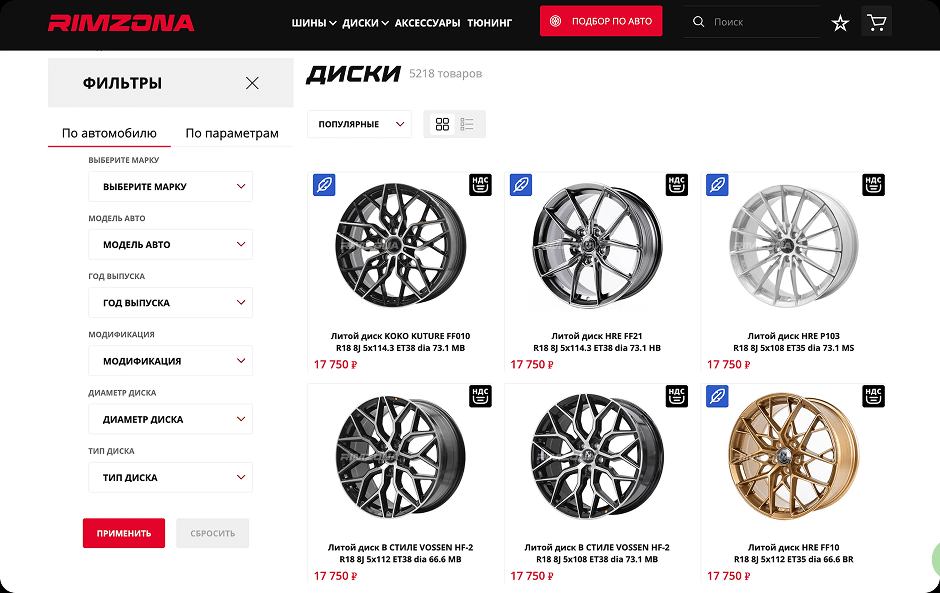Viewport: 940px width, 593px height.
Task: Click blue feather badge on HRE FF10
Action: tap(717, 396)
